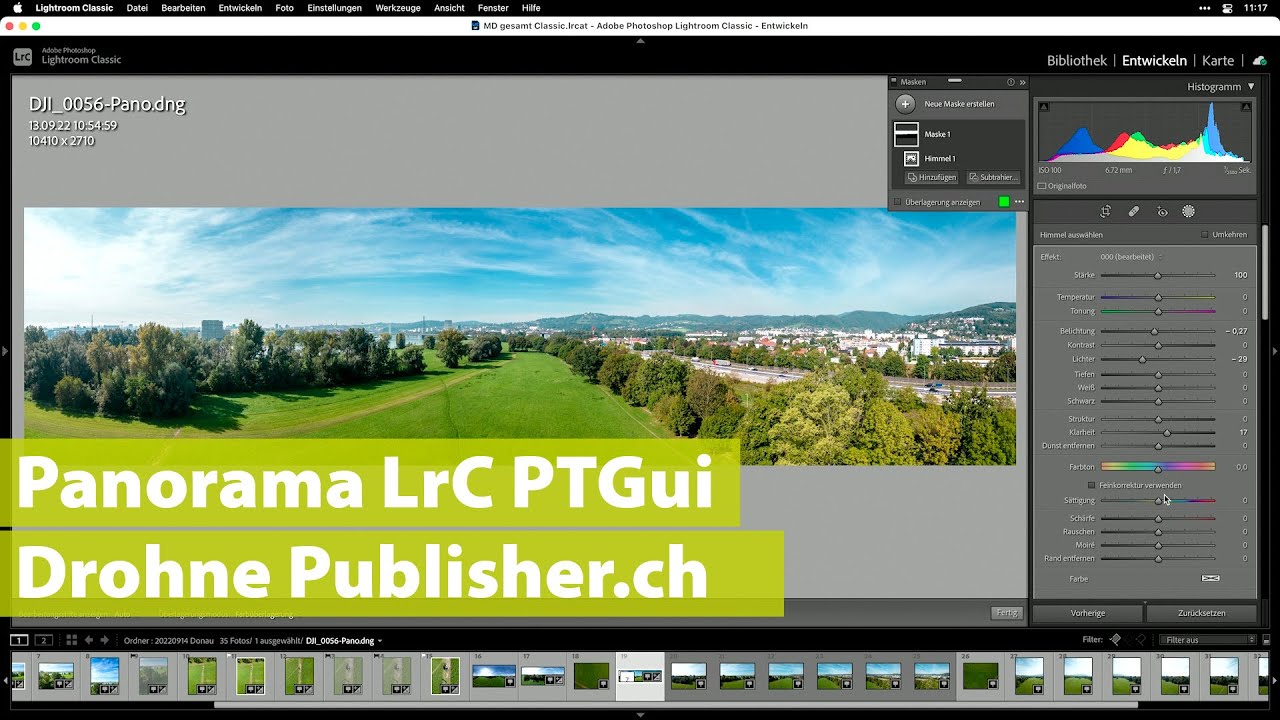This screenshot has width=1280, height=720.
Task: Select the Red Eye correction tool
Action: click(x=1162, y=212)
